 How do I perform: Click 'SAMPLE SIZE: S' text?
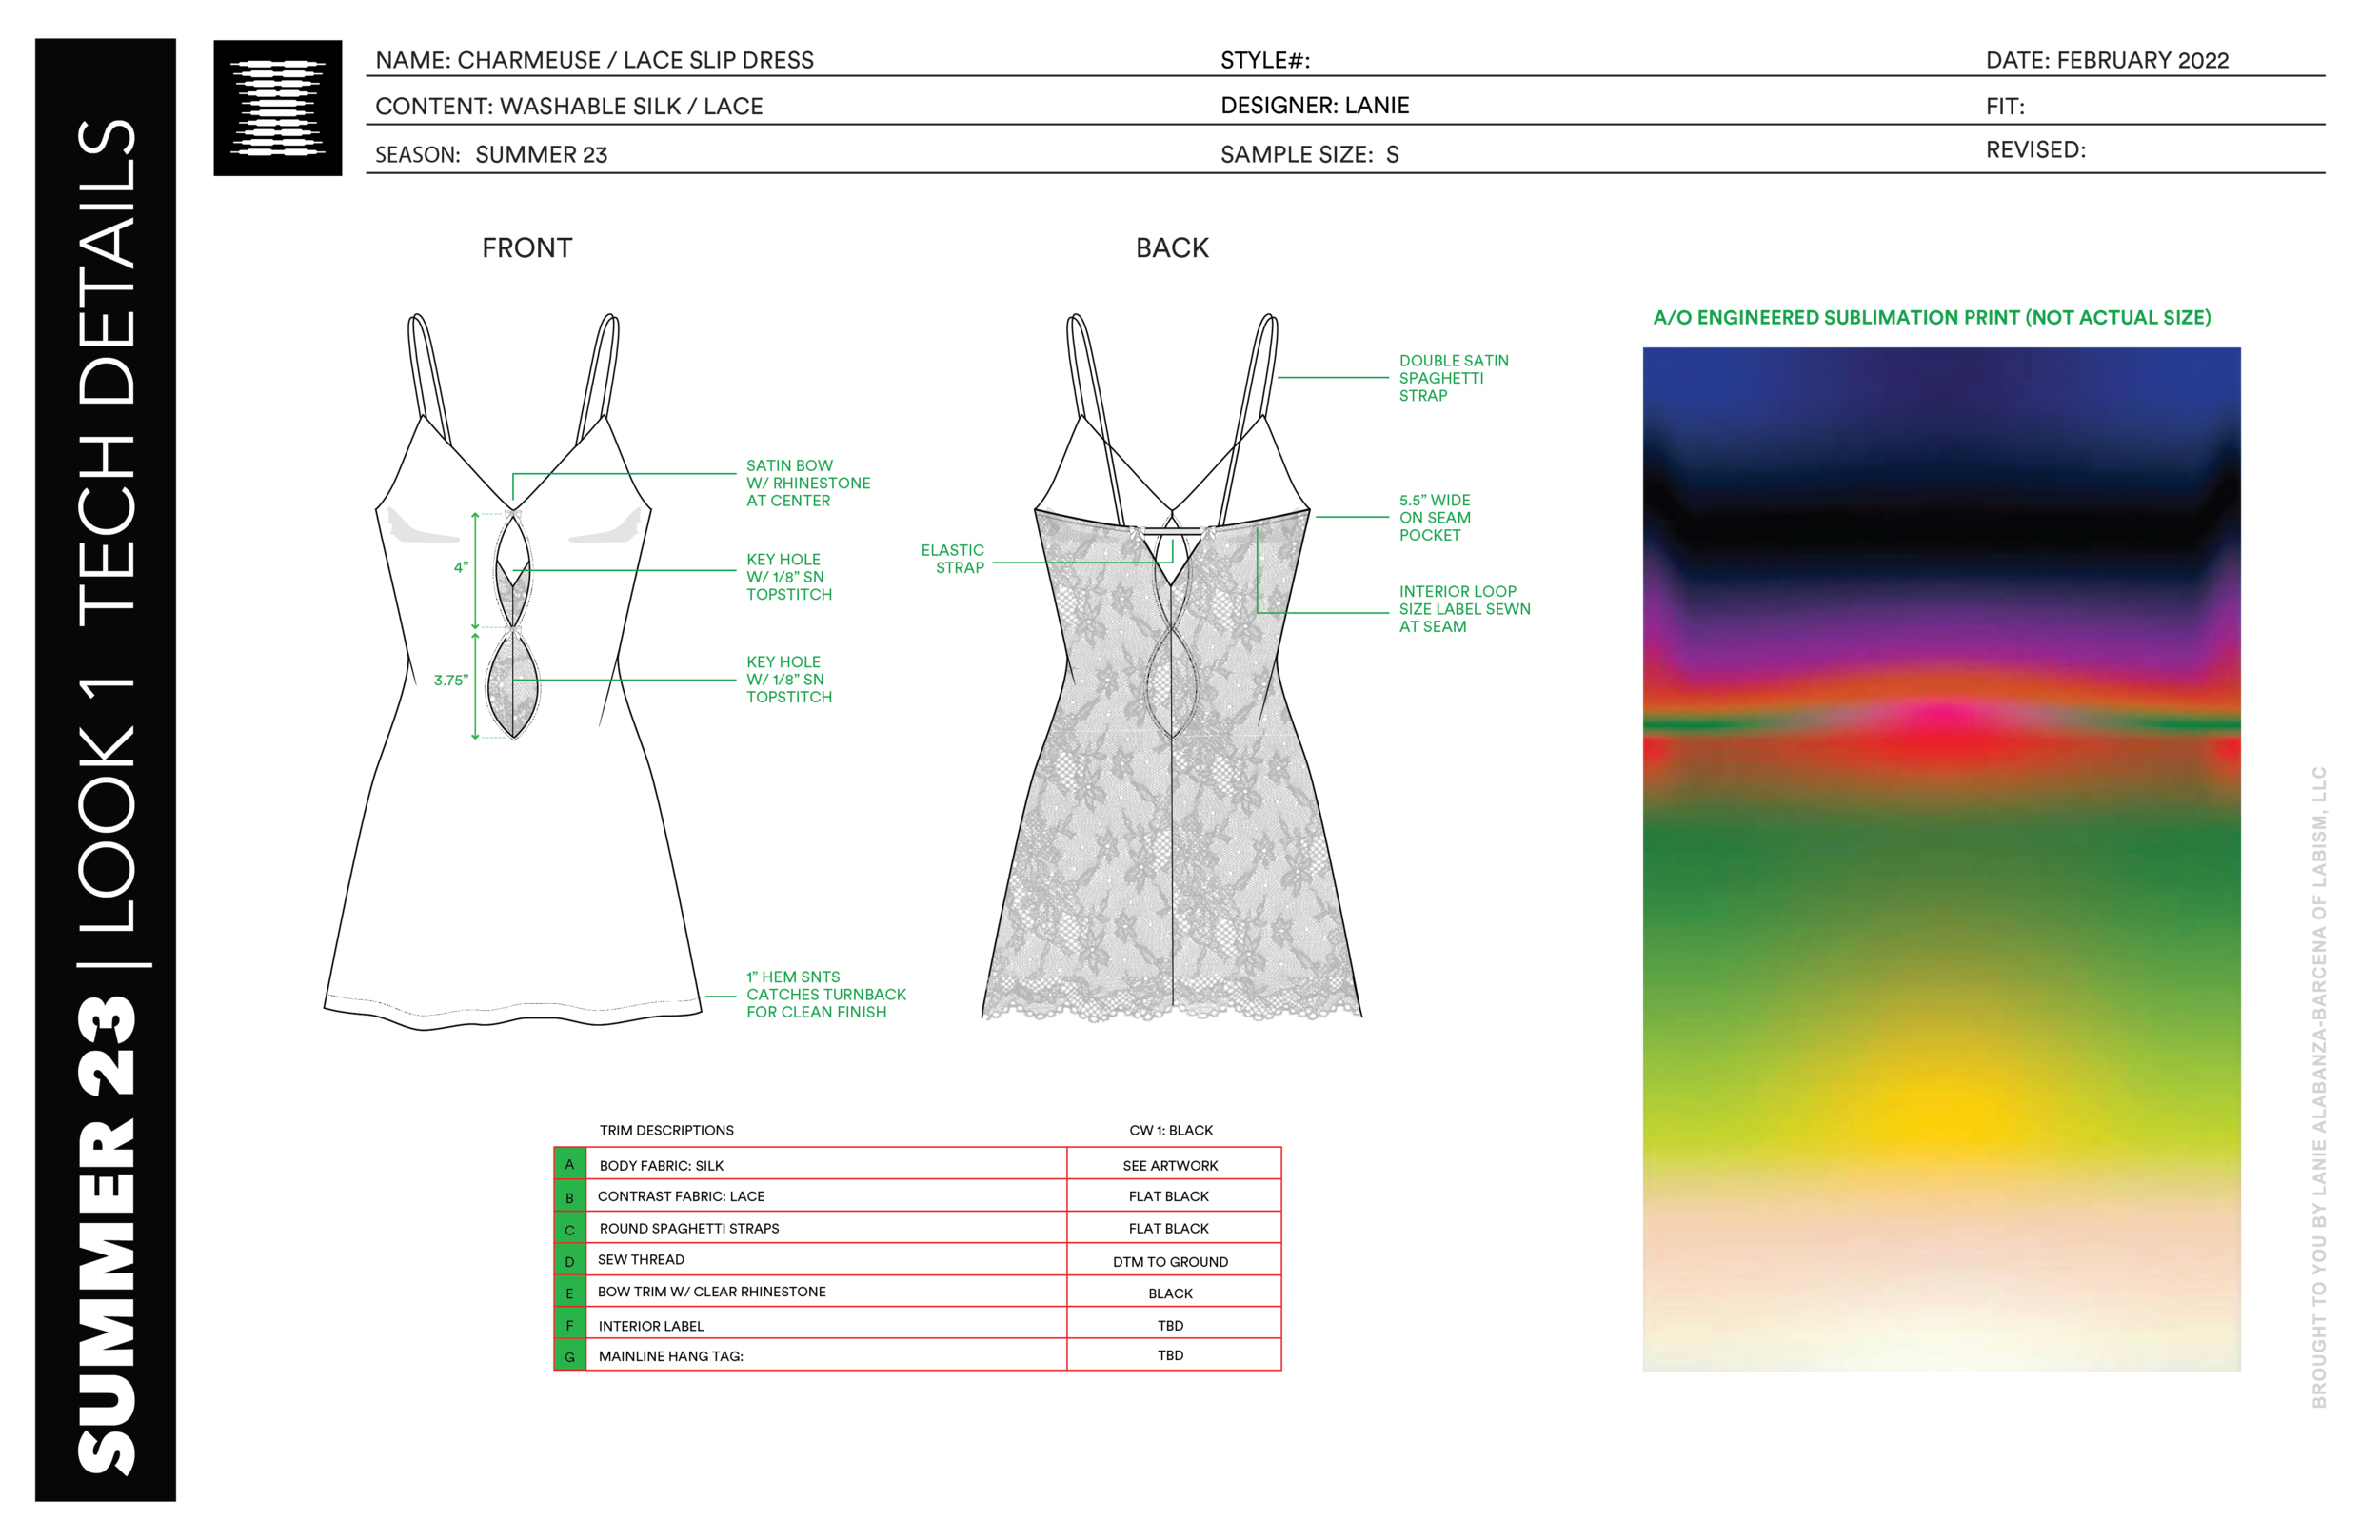pyautogui.click(x=1309, y=154)
